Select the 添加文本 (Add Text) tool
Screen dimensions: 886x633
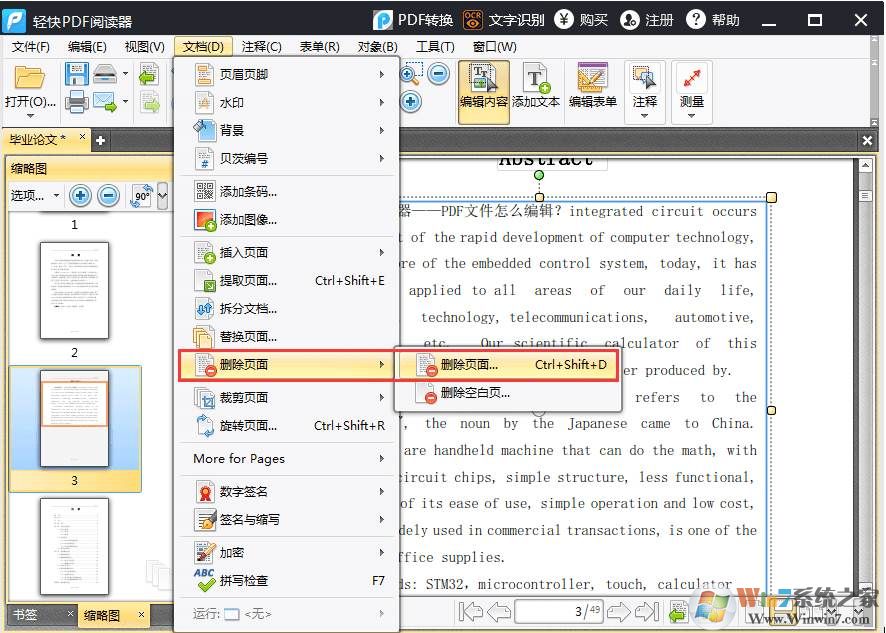536,87
